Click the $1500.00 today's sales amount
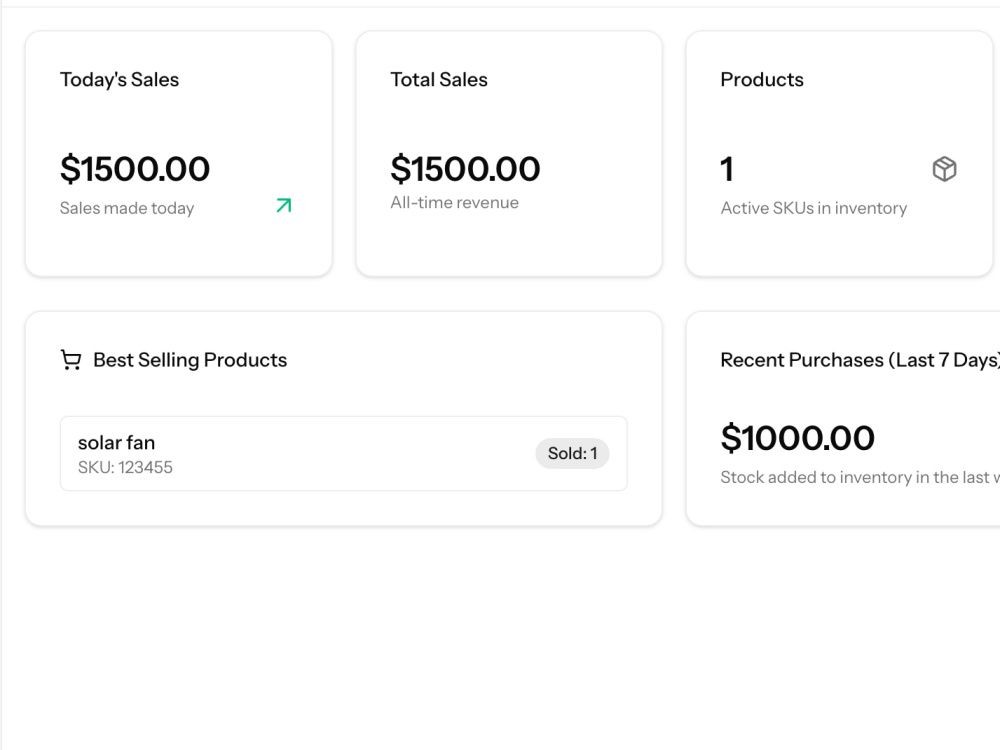The image size is (1000, 750). (x=135, y=169)
